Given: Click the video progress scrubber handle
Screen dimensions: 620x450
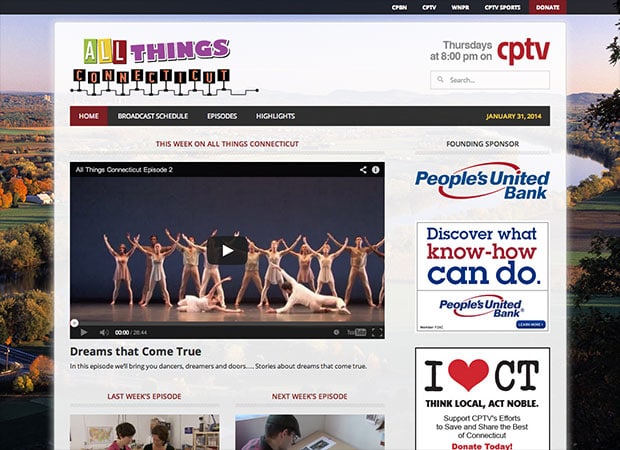Looking at the screenshot, I should [74, 323].
